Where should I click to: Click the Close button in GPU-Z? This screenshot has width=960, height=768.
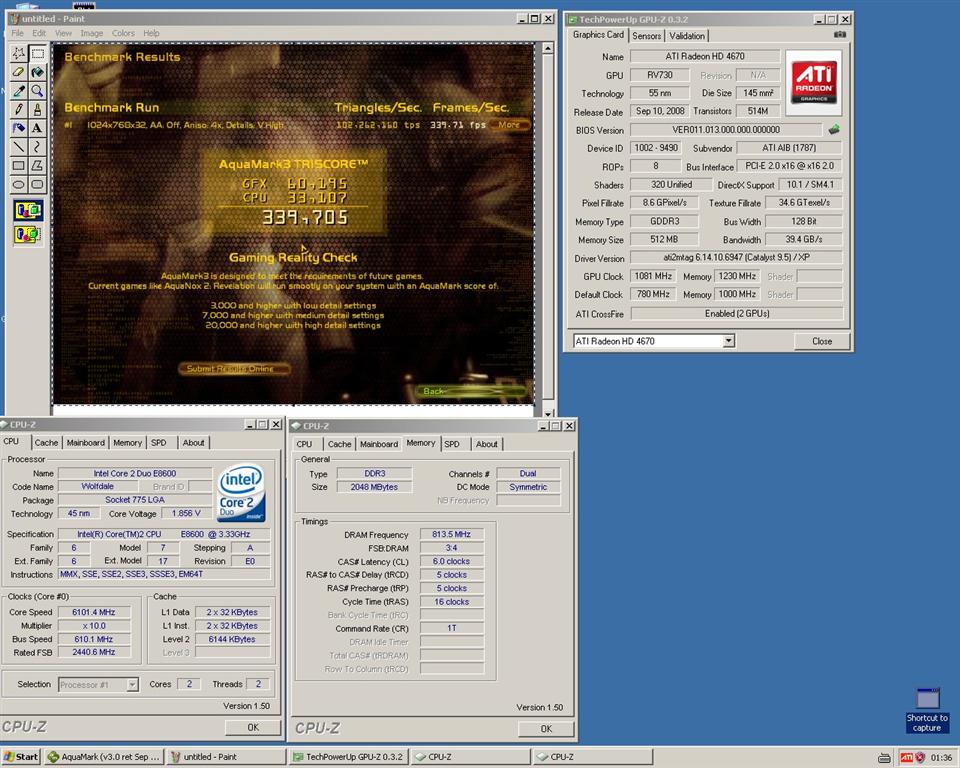click(x=822, y=341)
